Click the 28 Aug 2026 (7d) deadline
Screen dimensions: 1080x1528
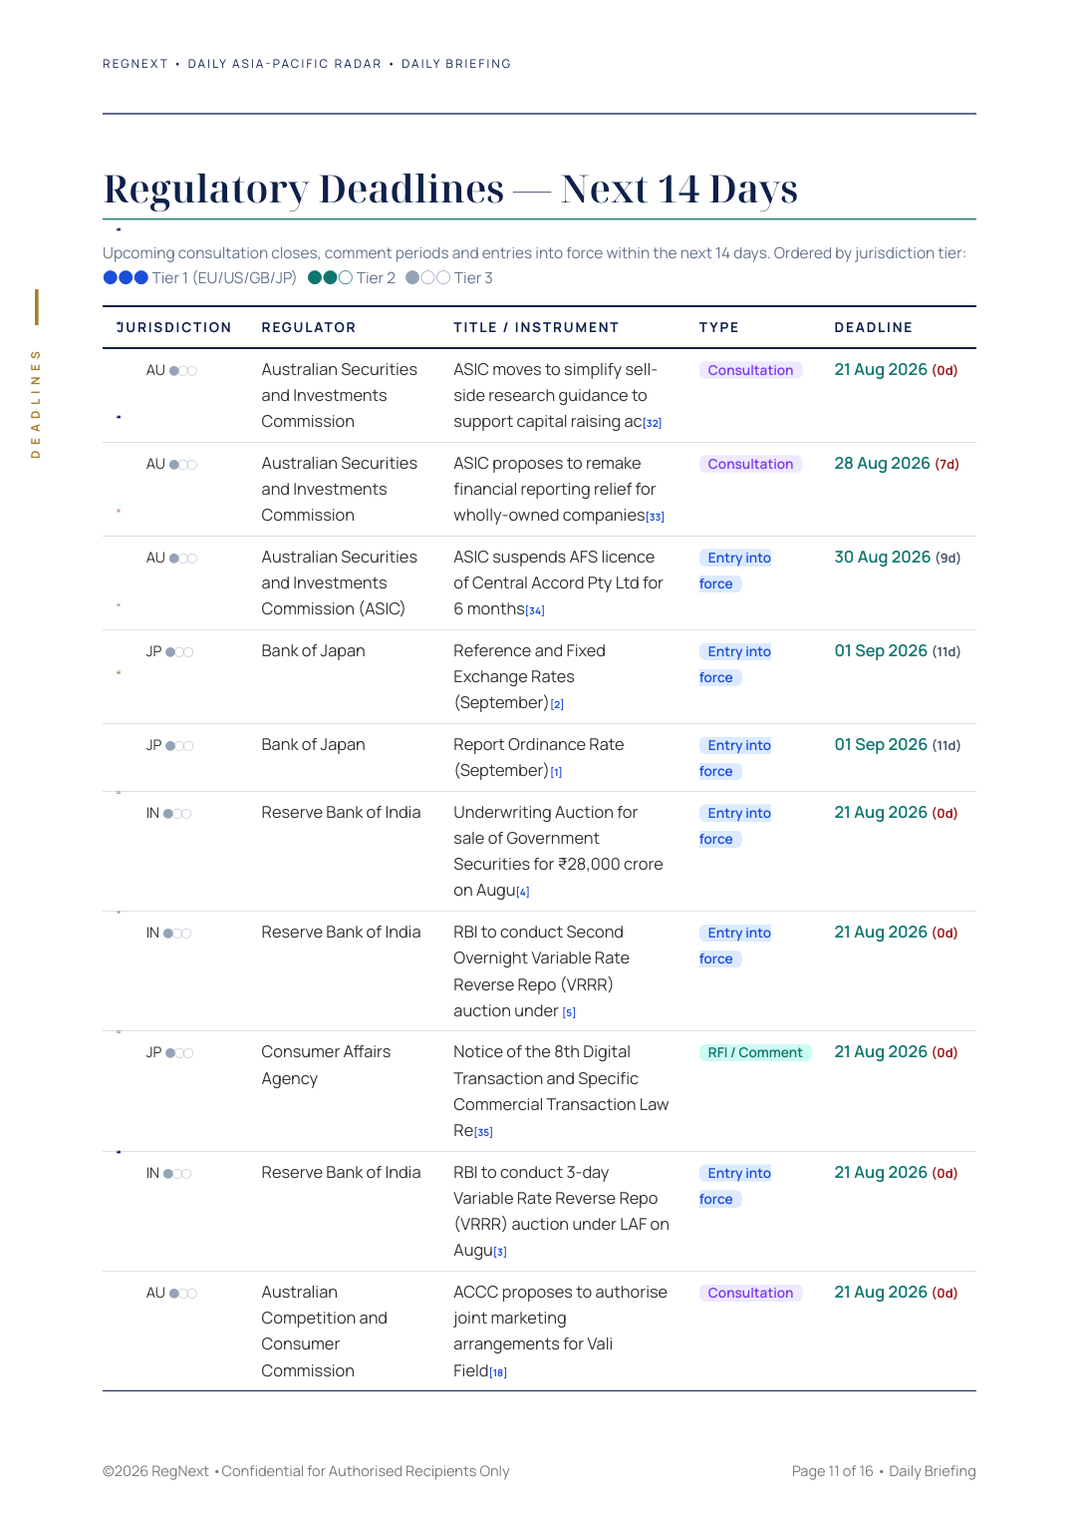click(x=897, y=464)
